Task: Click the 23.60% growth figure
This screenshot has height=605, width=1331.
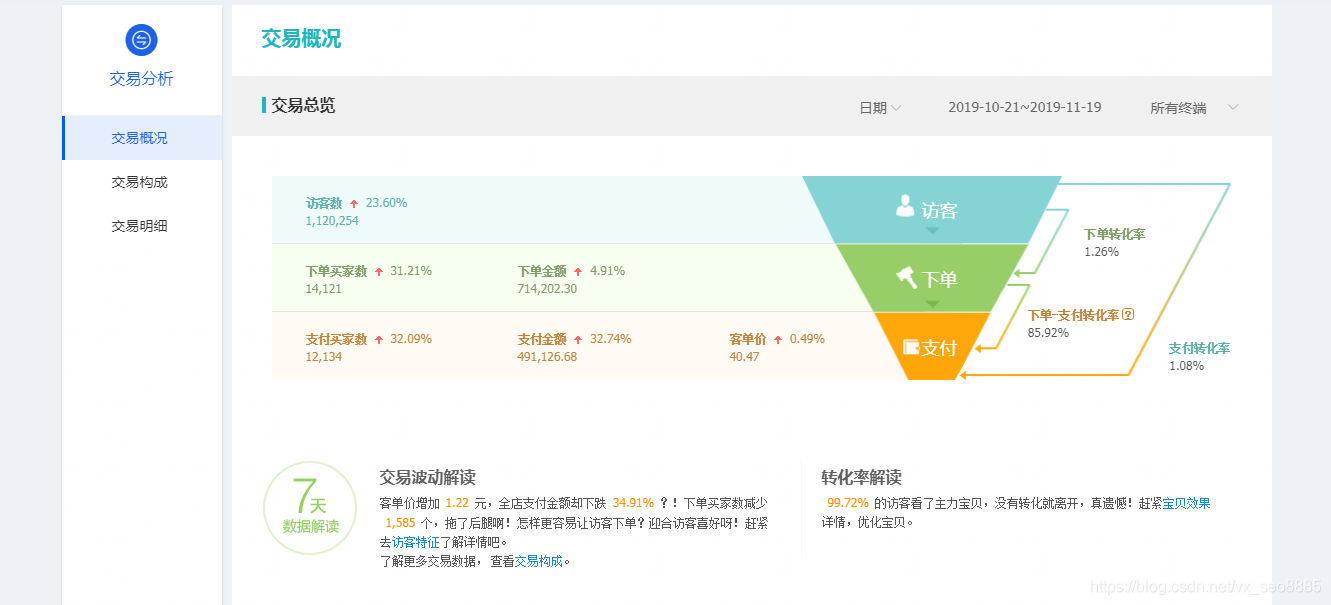Action: click(386, 203)
